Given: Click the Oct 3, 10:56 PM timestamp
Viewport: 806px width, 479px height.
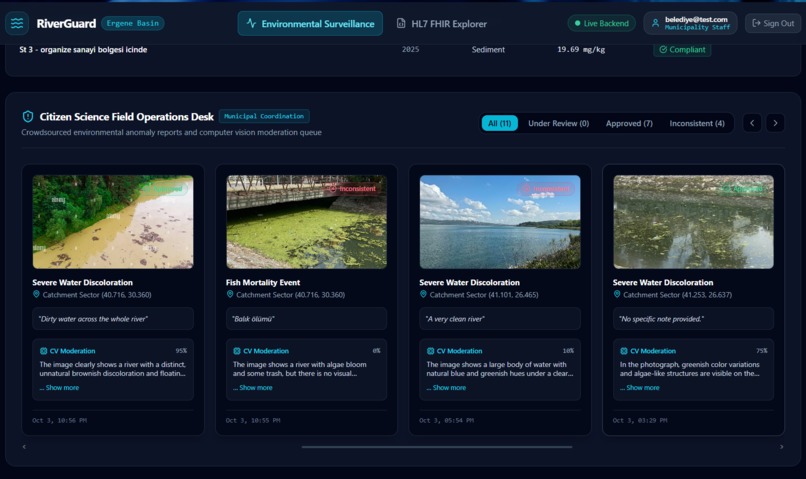Looking at the screenshot, I should 59,420.
